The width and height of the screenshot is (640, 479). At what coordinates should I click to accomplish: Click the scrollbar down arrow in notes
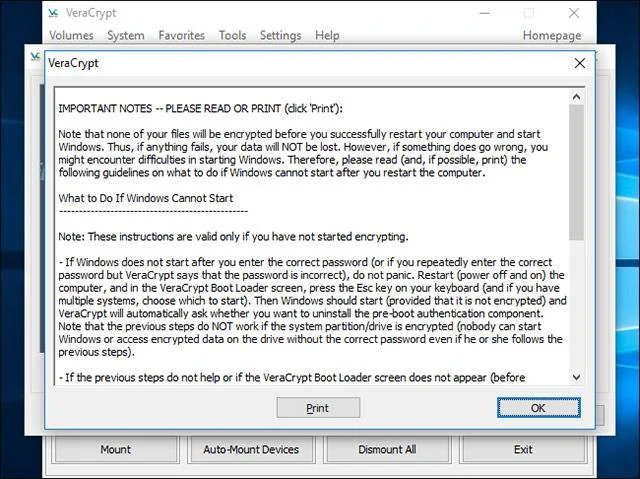(576, 377)
